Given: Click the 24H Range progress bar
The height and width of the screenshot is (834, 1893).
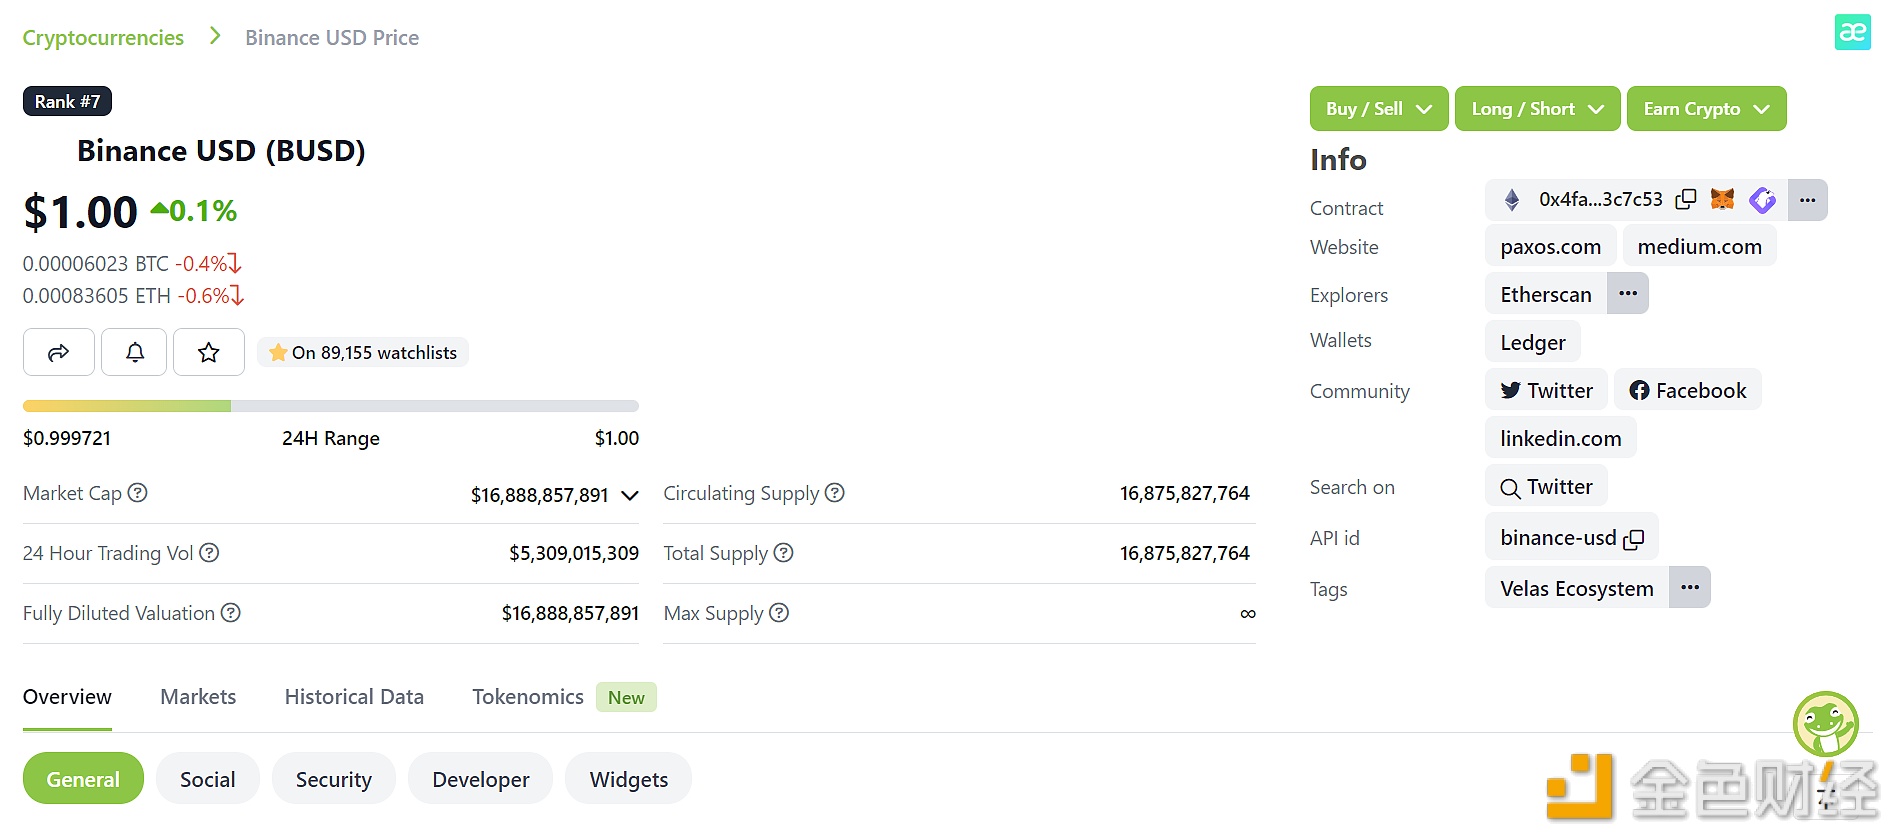Looking at the screenshot, I should (x=331, y=406).
